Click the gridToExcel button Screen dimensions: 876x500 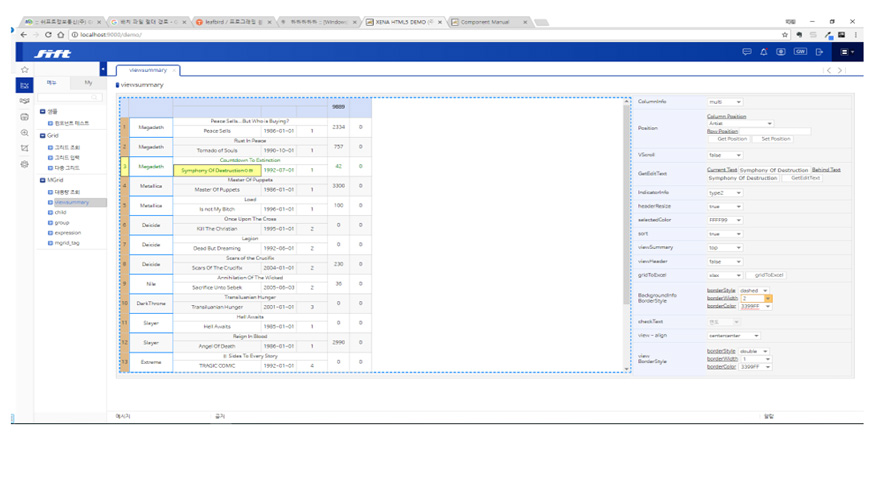pos(768,275)
